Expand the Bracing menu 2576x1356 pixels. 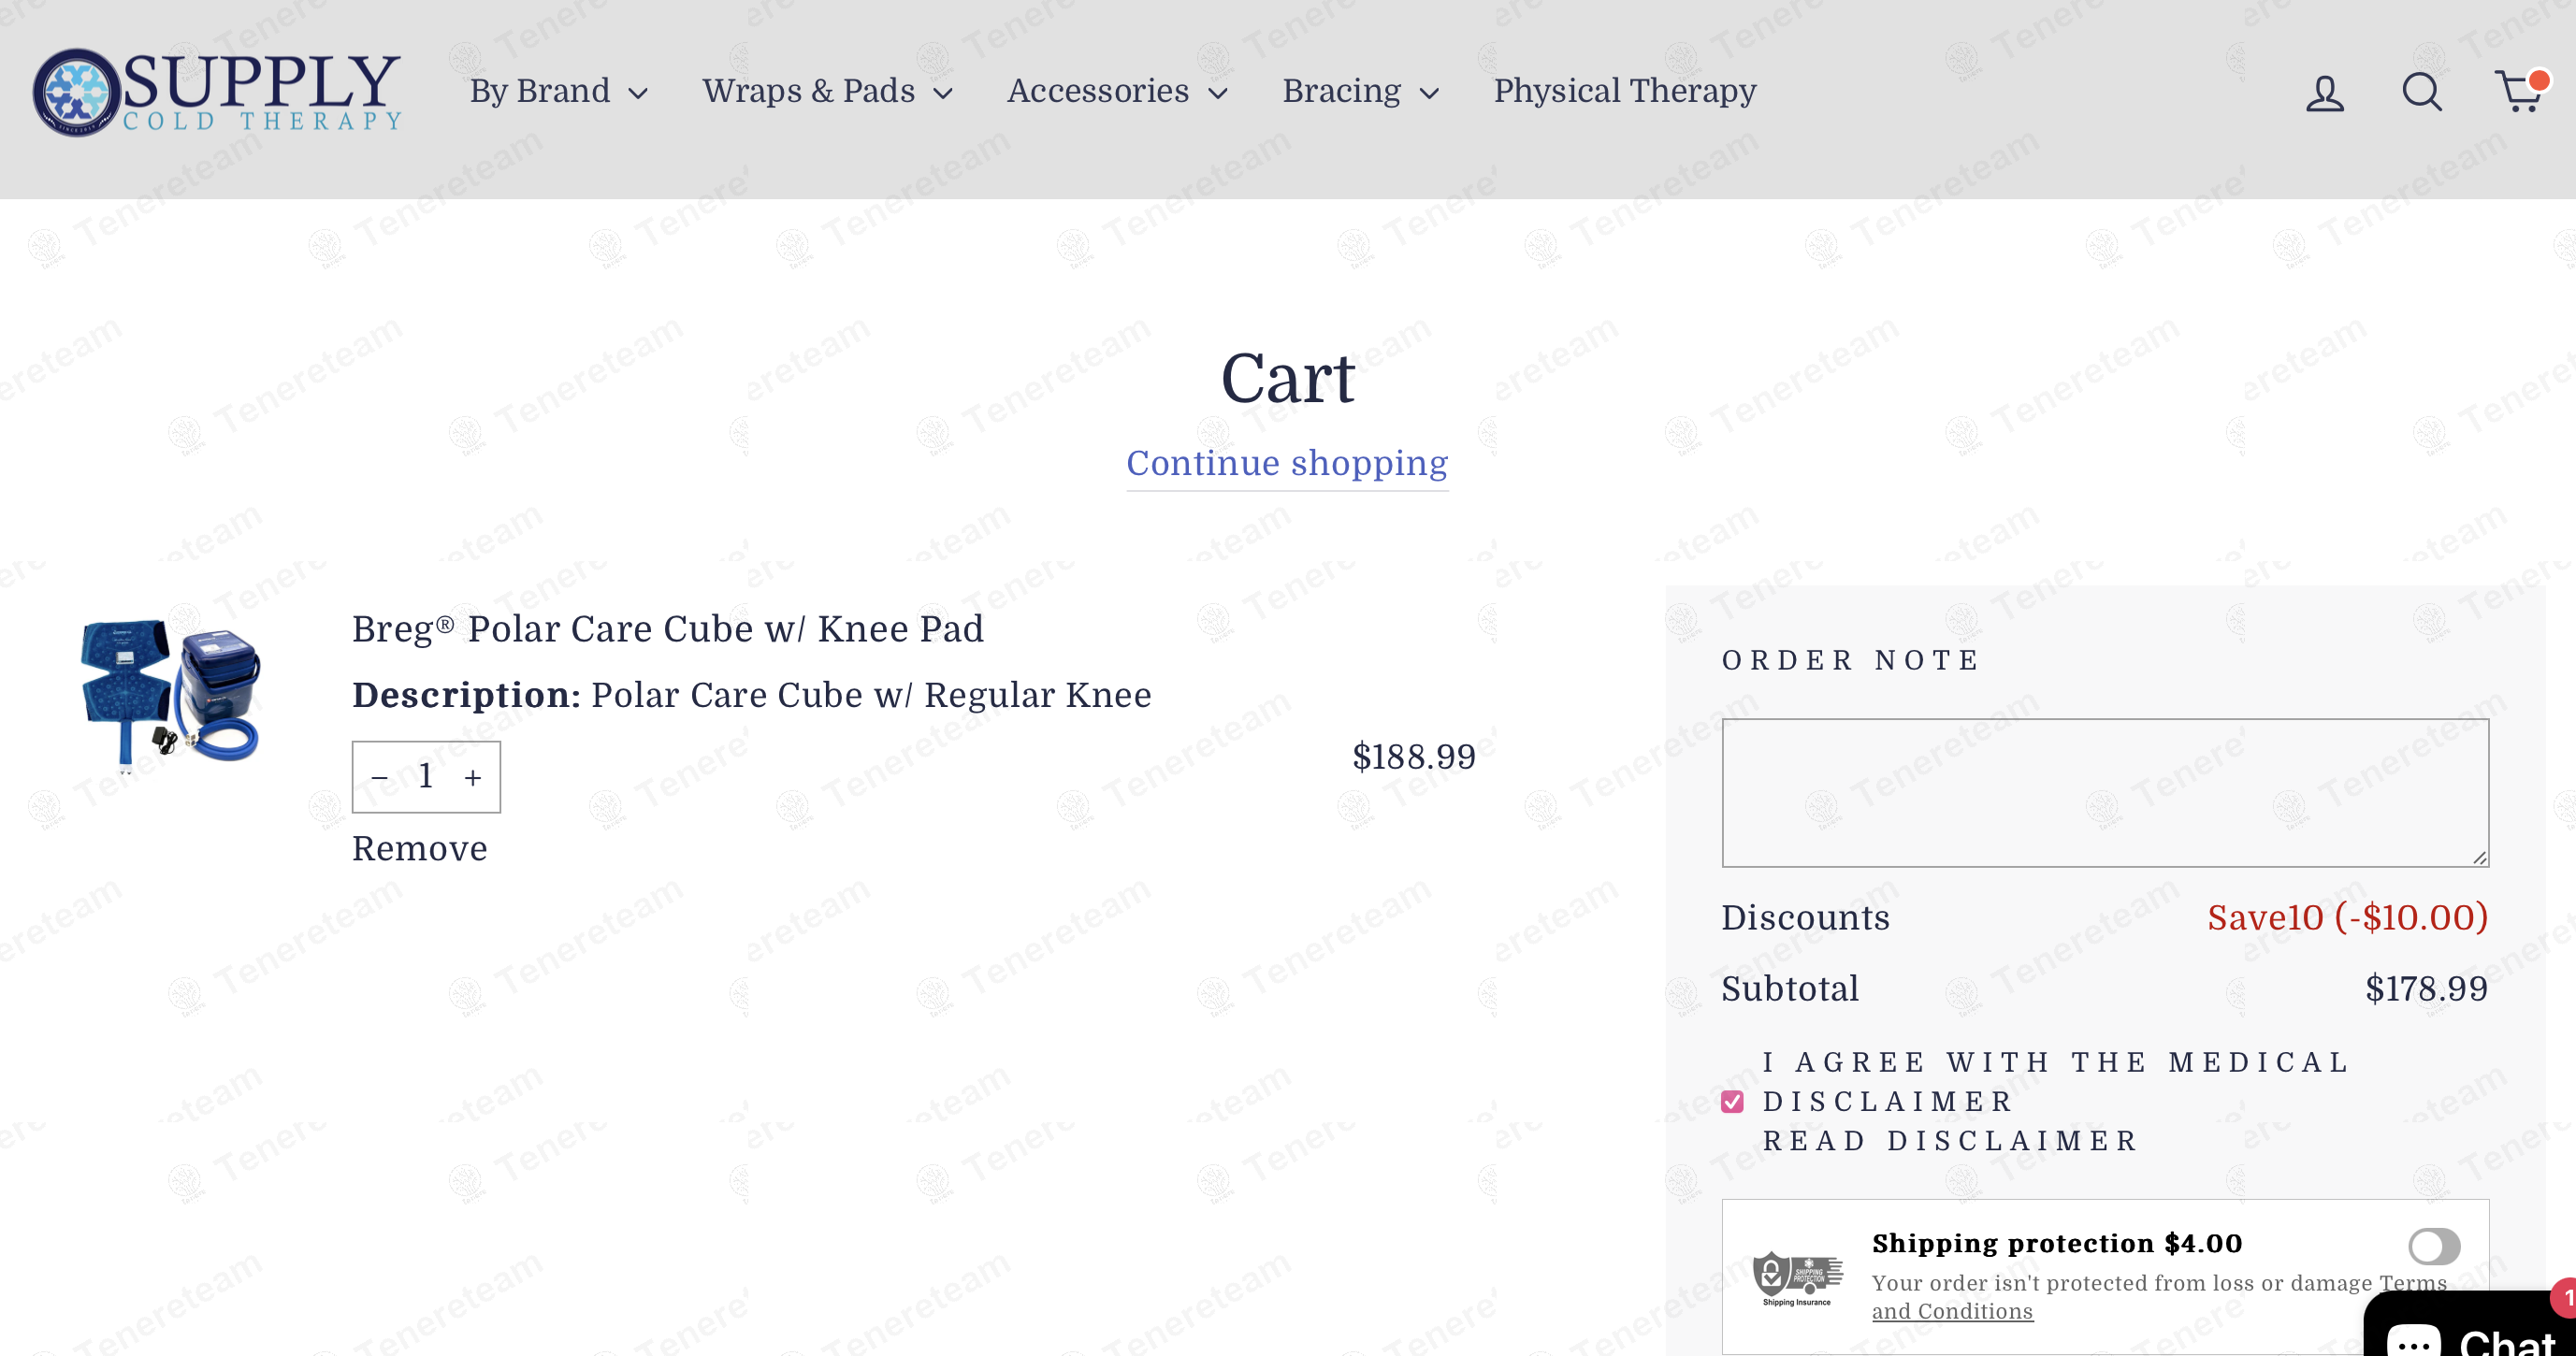1360,91
